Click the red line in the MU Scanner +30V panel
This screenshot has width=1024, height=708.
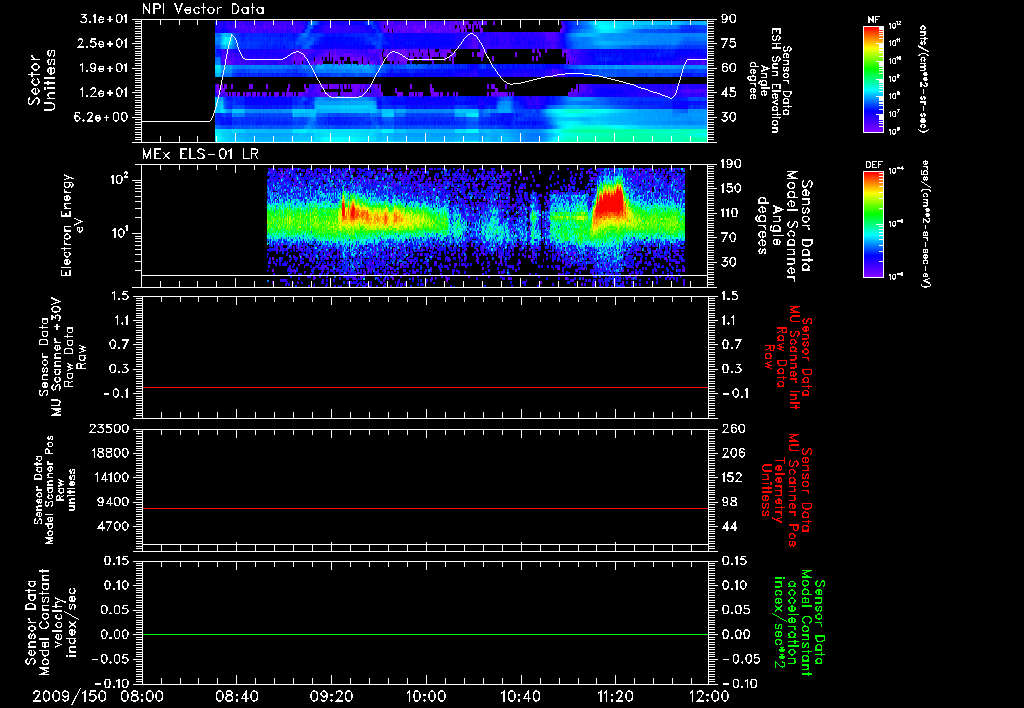click(424, 387)
